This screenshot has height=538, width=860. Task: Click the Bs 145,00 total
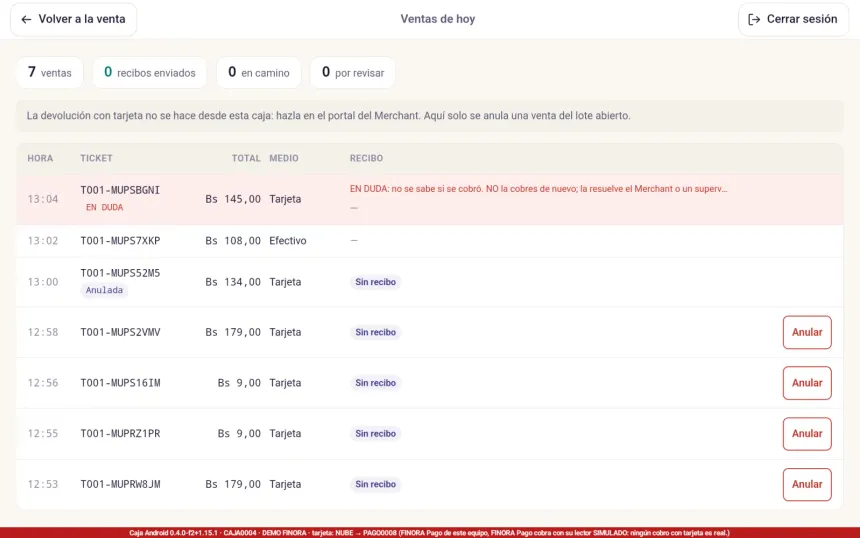pos(233,199)
